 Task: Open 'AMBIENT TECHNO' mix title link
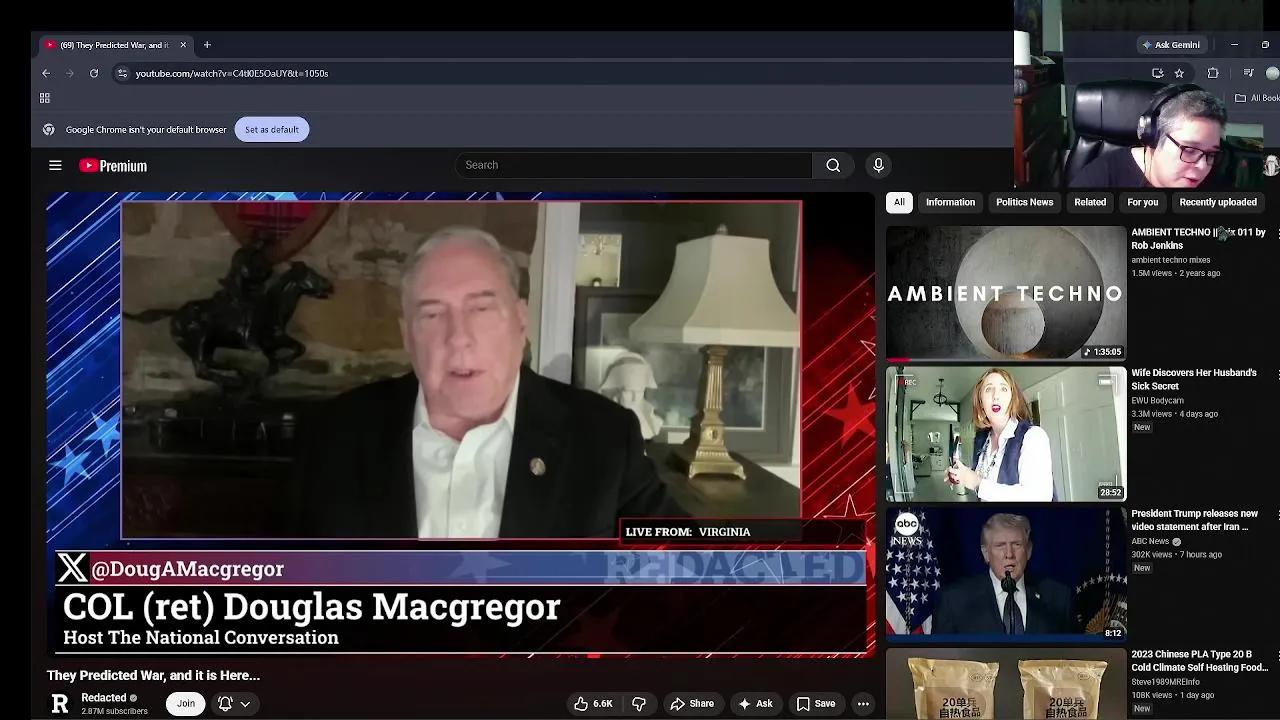coord(1198,238)
